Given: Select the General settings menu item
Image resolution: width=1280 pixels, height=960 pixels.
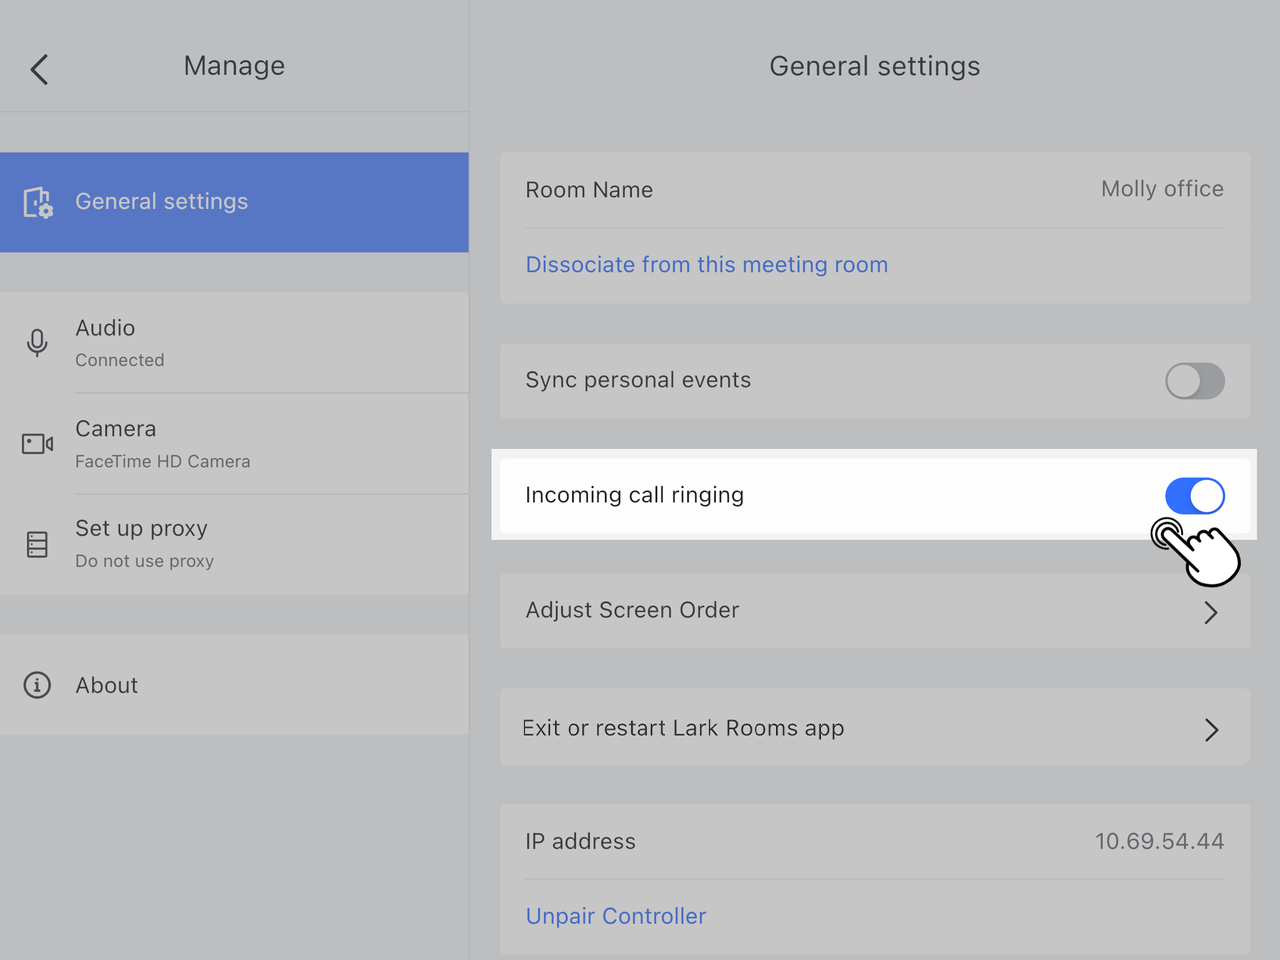Looking at the screenshot, I should tap(161, 202).
